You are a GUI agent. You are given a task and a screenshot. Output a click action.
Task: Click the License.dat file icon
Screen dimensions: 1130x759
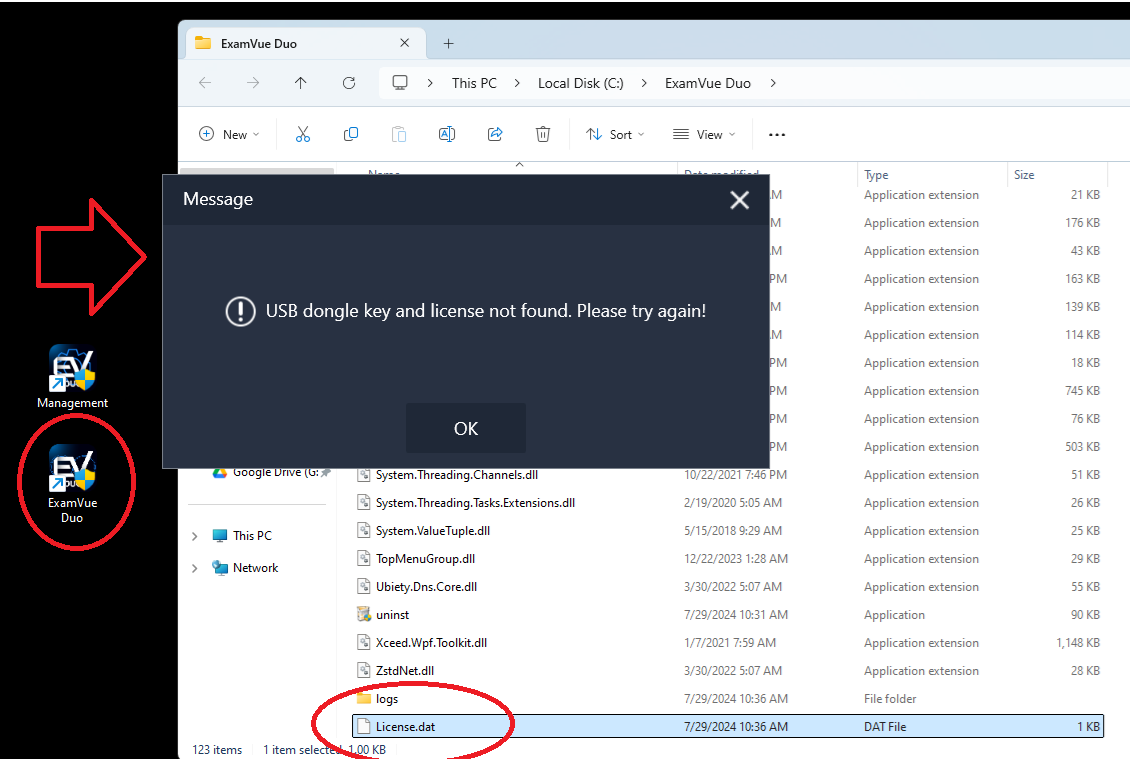tap(364, 727)
